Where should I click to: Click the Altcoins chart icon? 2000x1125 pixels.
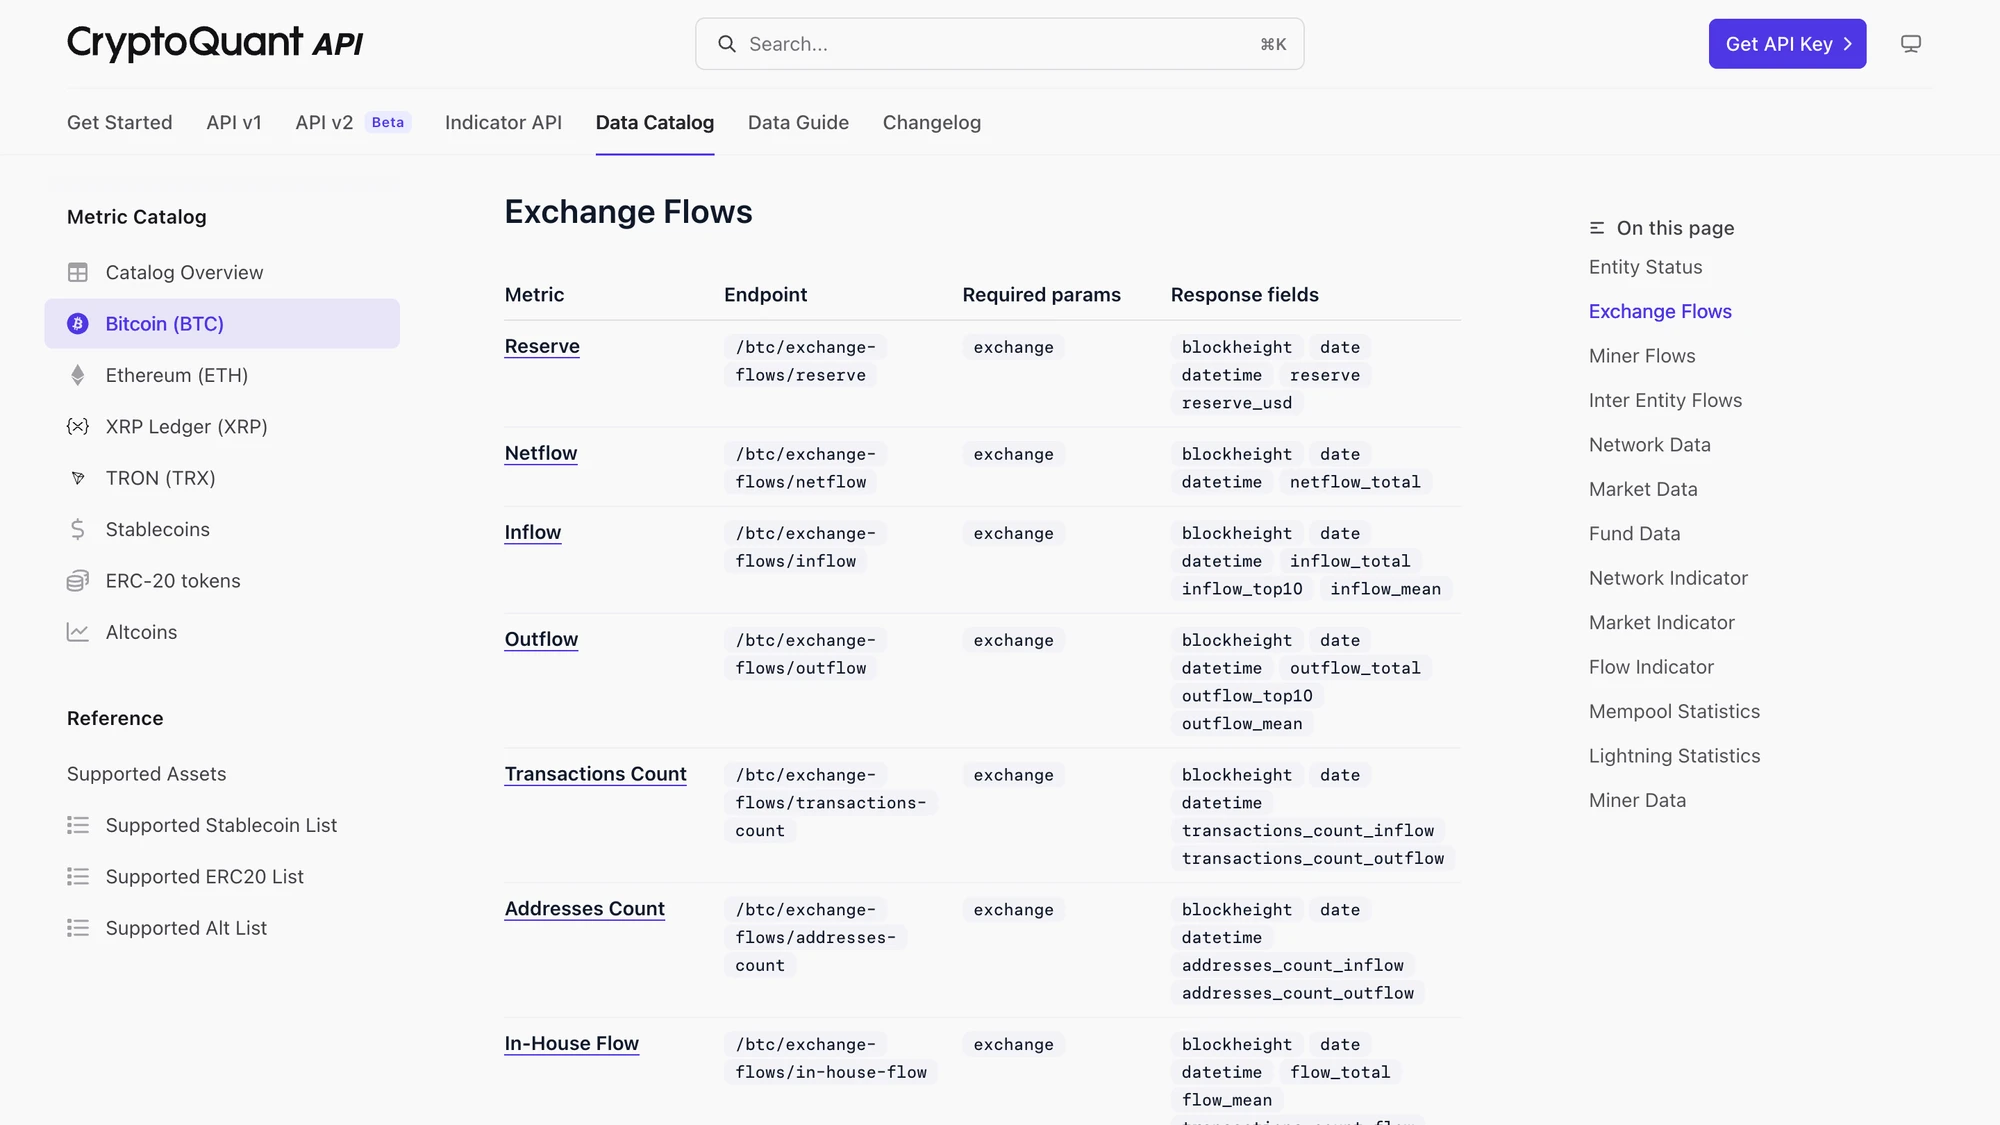tap(78, 632)
